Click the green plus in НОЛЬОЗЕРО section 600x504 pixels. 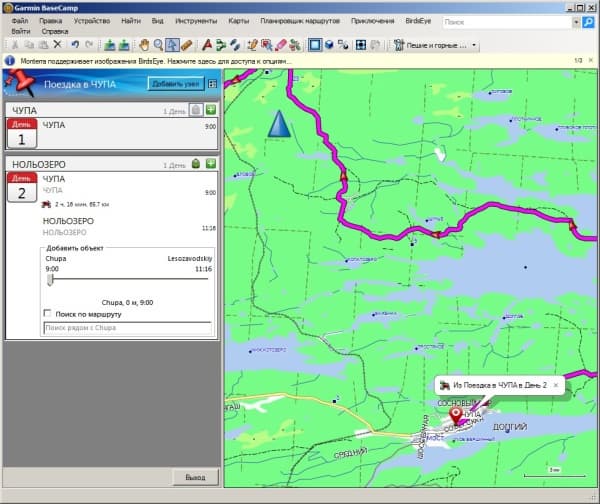tap(211, 164)
